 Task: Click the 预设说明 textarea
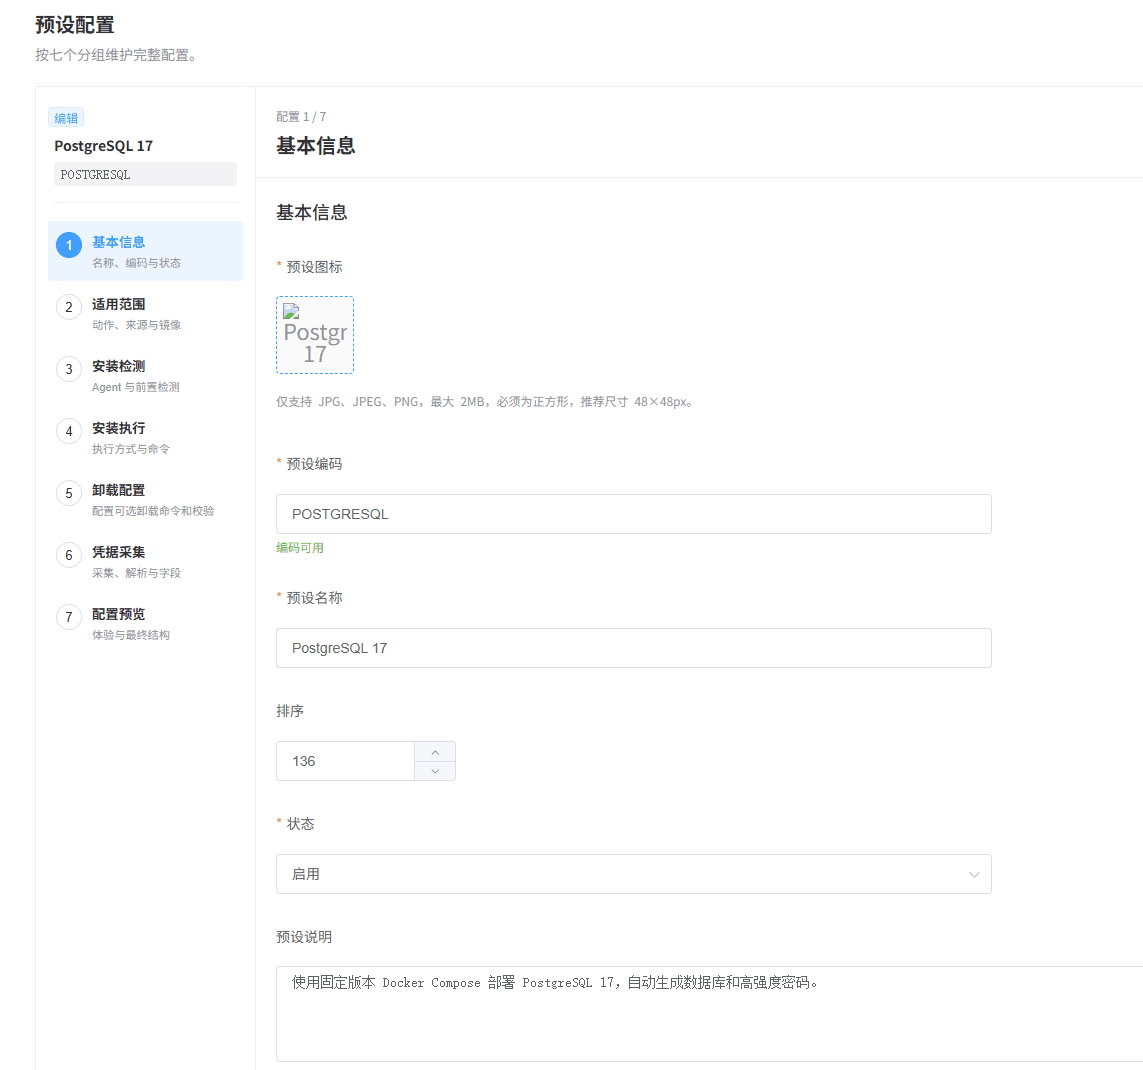(709, 1014)
